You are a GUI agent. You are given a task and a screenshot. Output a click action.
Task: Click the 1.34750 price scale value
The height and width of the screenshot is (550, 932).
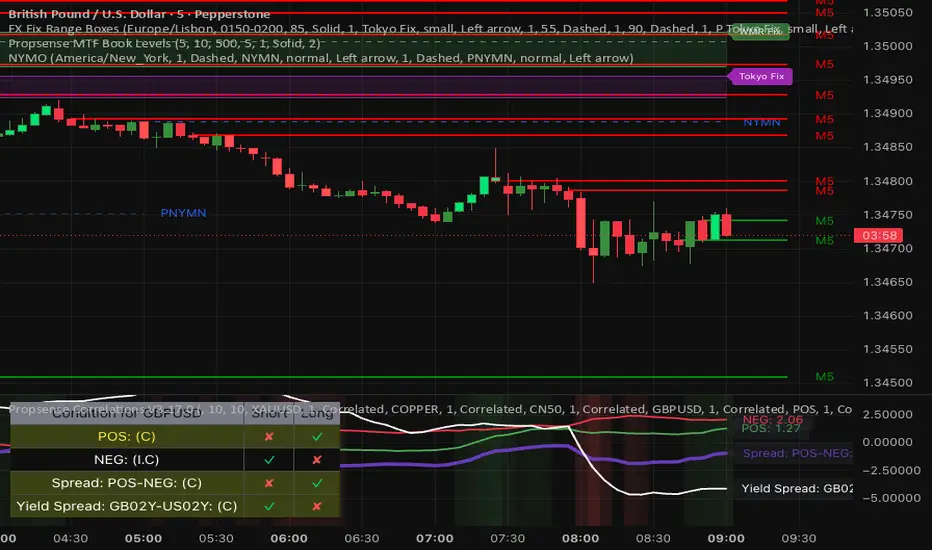point(887,215)
